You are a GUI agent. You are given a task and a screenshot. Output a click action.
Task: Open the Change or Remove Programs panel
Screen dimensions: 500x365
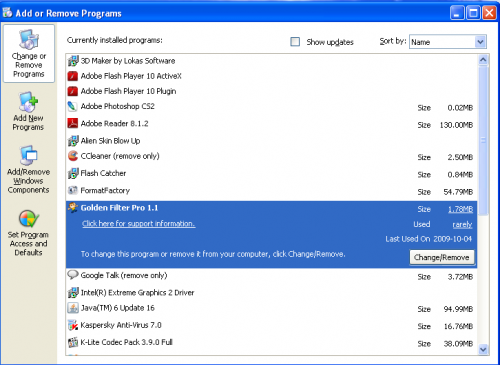(x=29, y=53)
